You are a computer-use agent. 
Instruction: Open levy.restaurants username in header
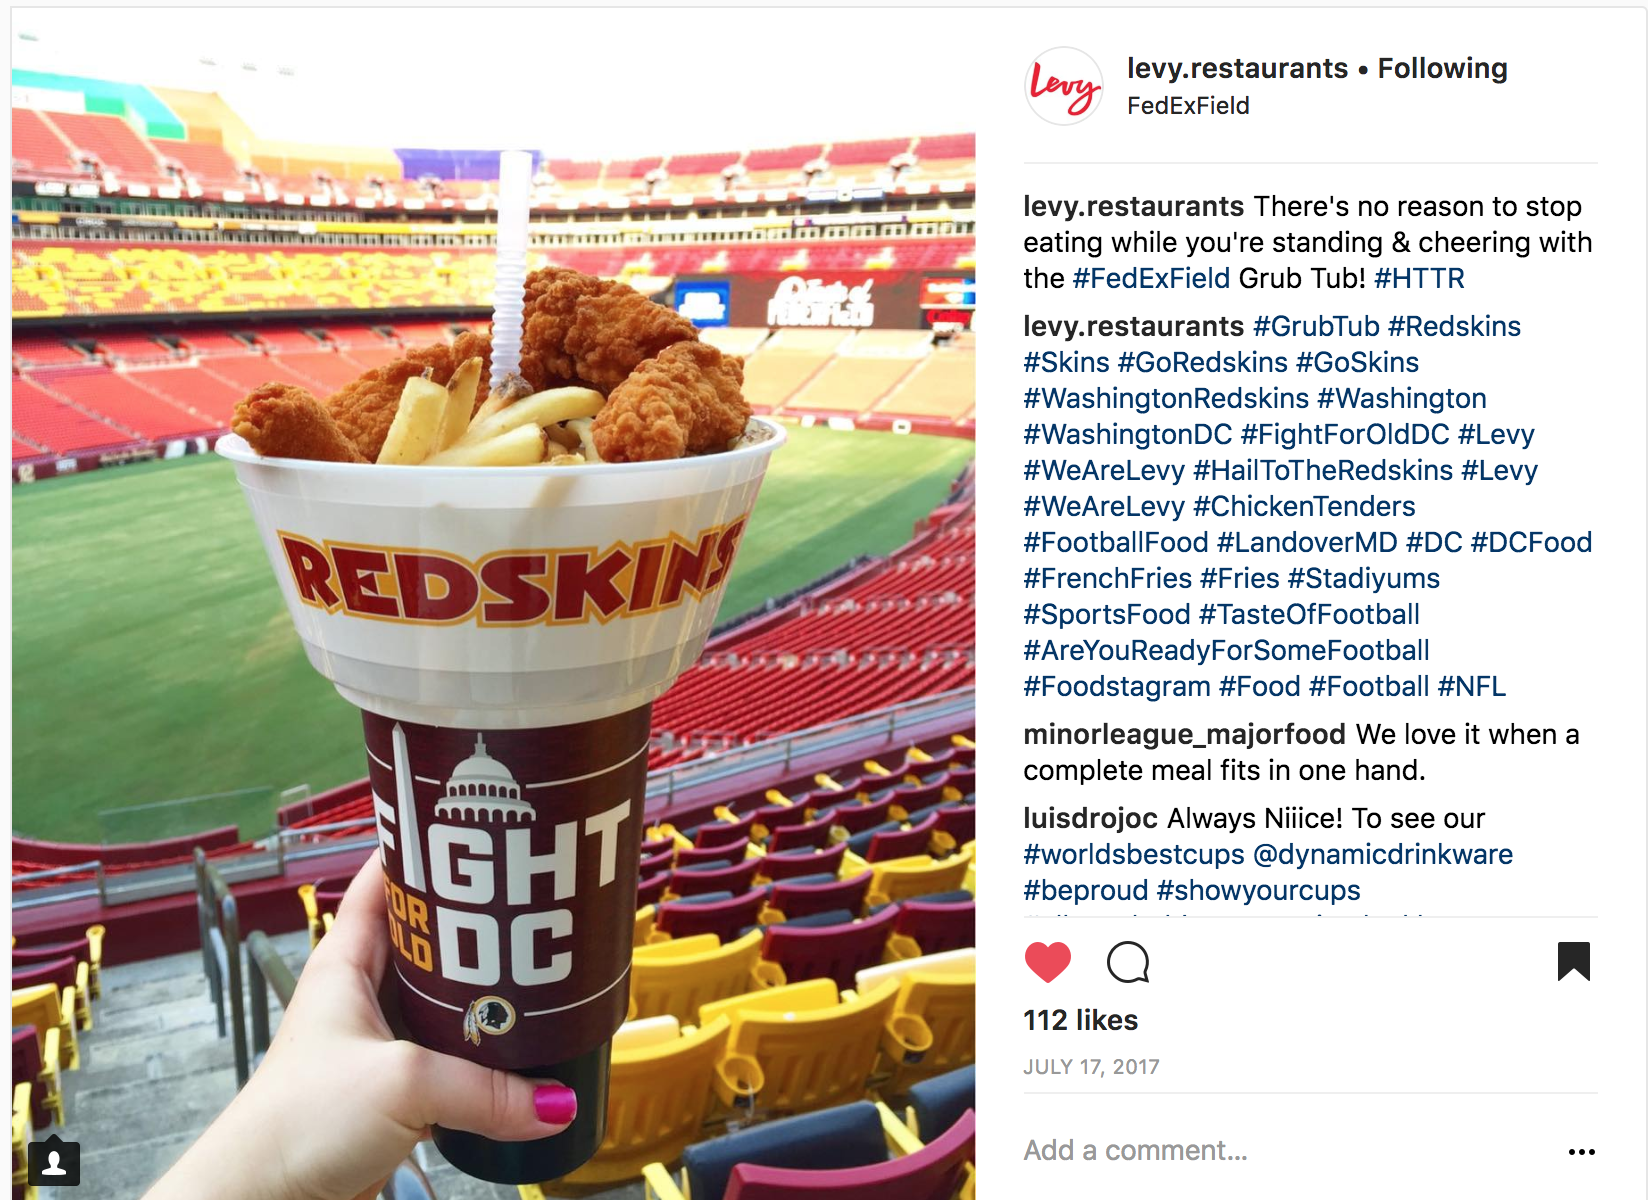[x=1237, y=68]
